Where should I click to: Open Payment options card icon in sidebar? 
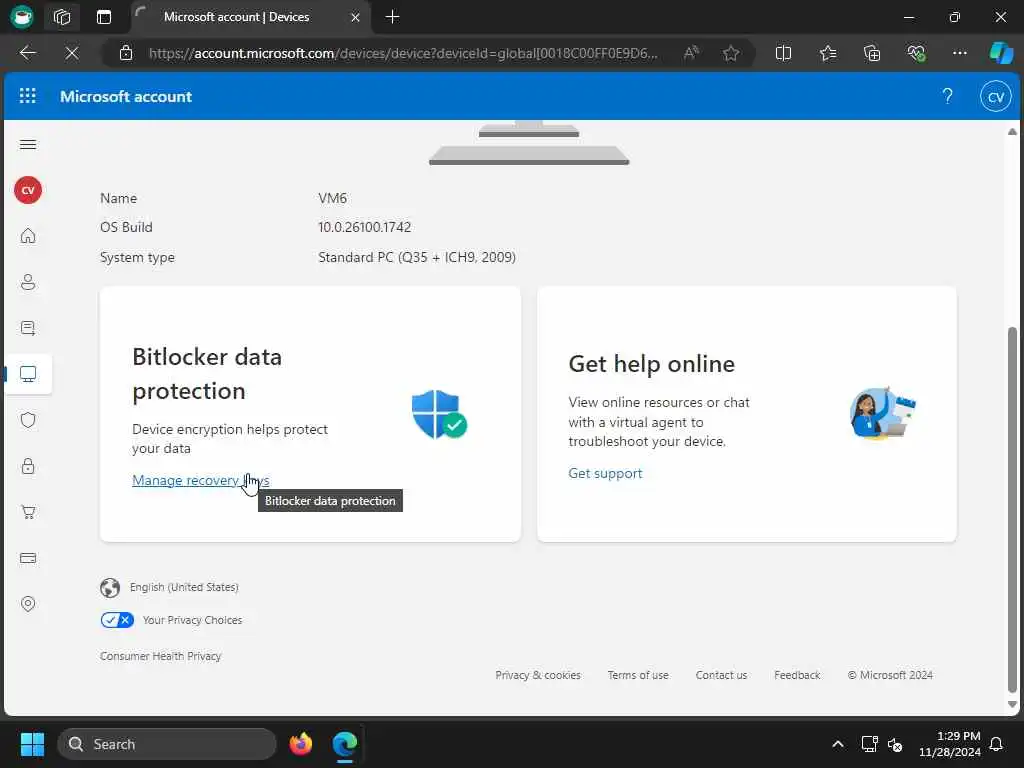click(28, 558)
